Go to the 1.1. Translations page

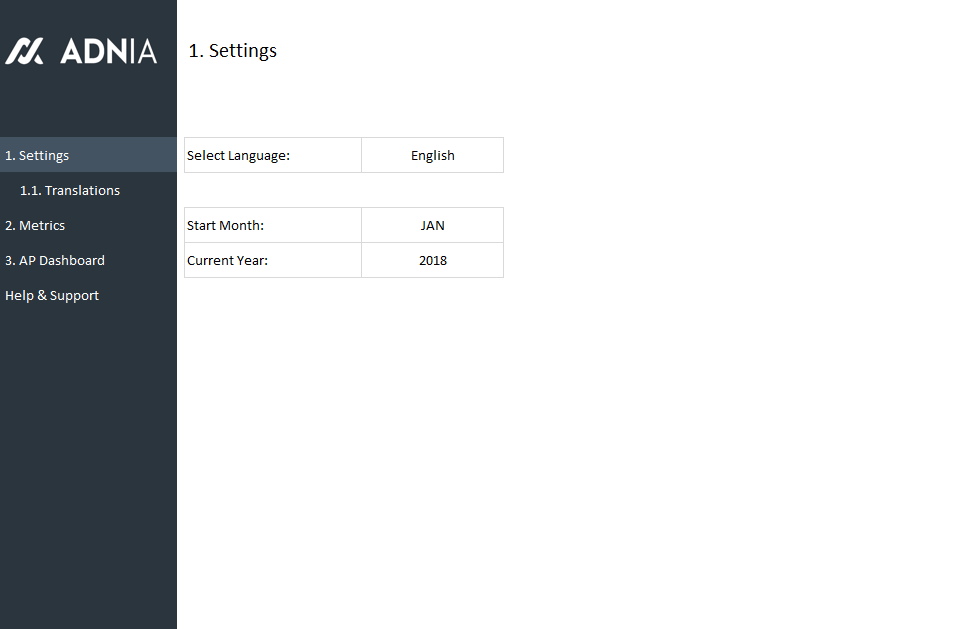coord(70,190)
